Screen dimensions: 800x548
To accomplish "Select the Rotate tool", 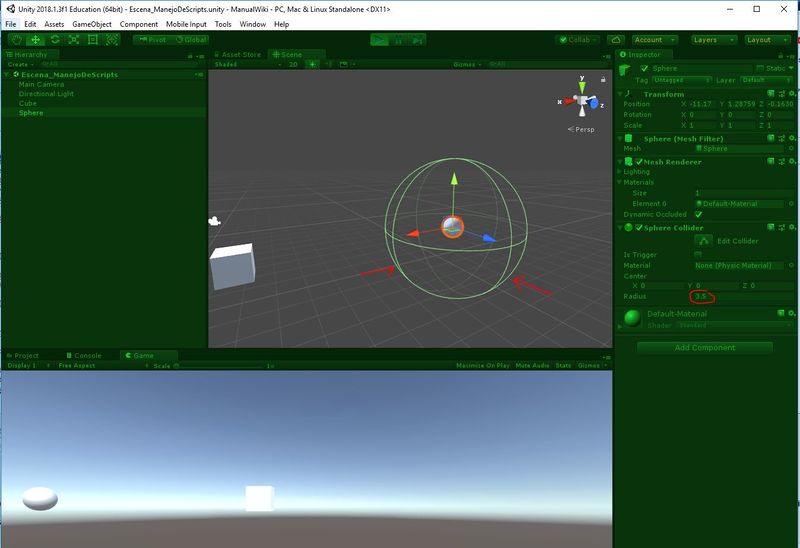I will [x=55, y=40].
